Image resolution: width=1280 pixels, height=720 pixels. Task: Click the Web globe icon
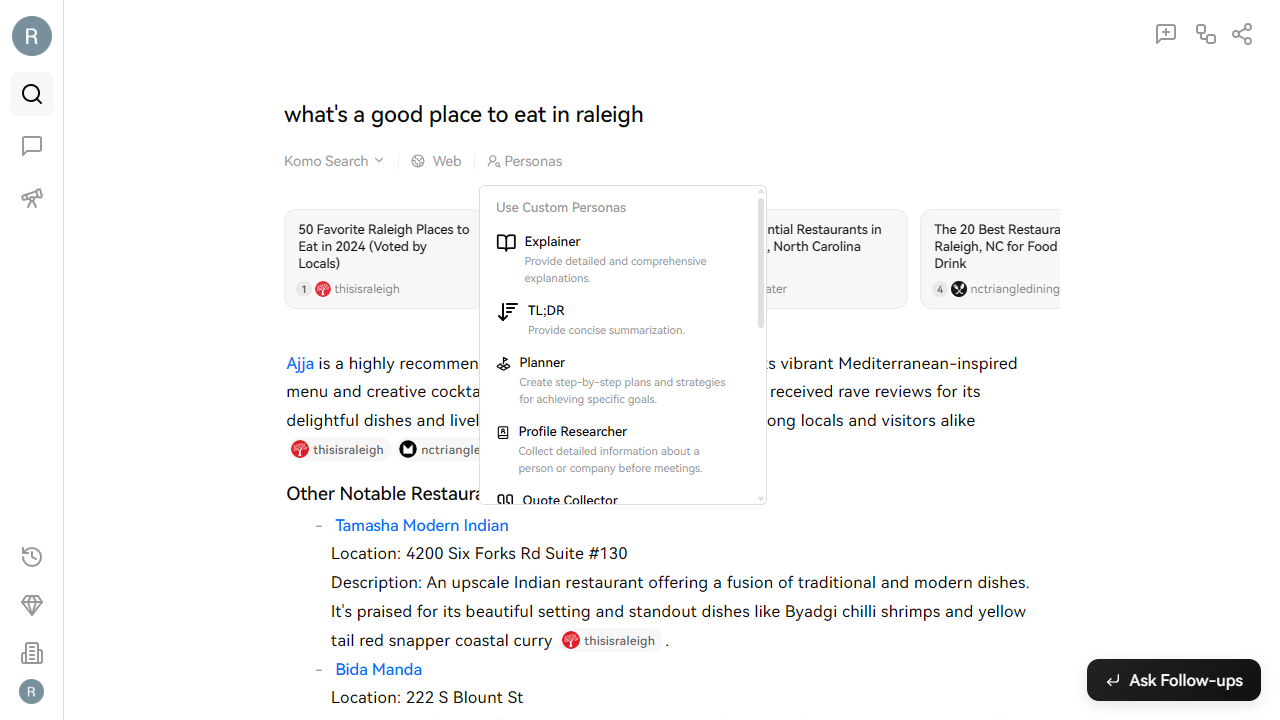pos(418,161)
